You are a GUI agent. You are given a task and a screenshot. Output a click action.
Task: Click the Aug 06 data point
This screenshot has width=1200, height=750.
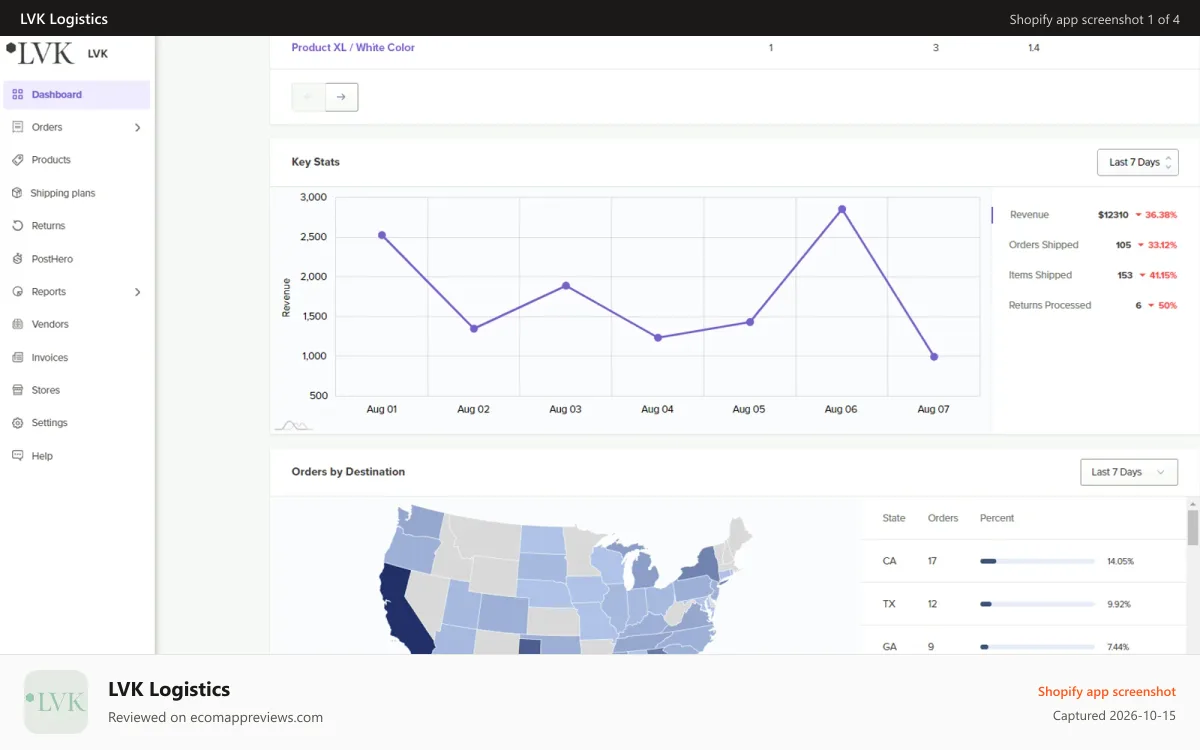point(842,209)
